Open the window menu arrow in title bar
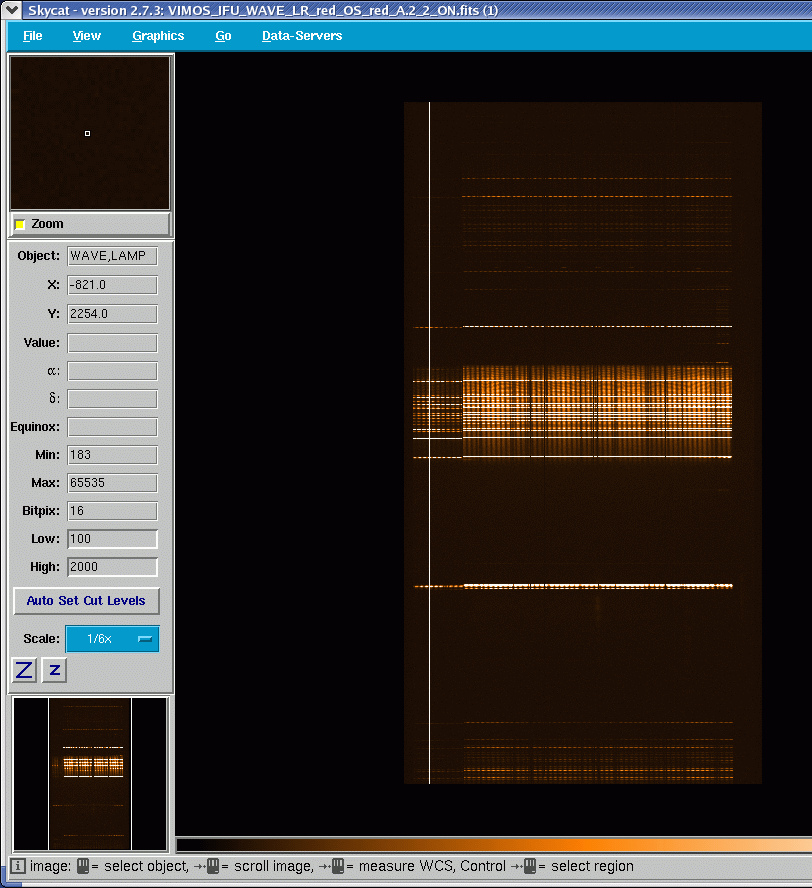Viewport: 812px width, 888px height. pyautogui.click(x=11, y=10)
